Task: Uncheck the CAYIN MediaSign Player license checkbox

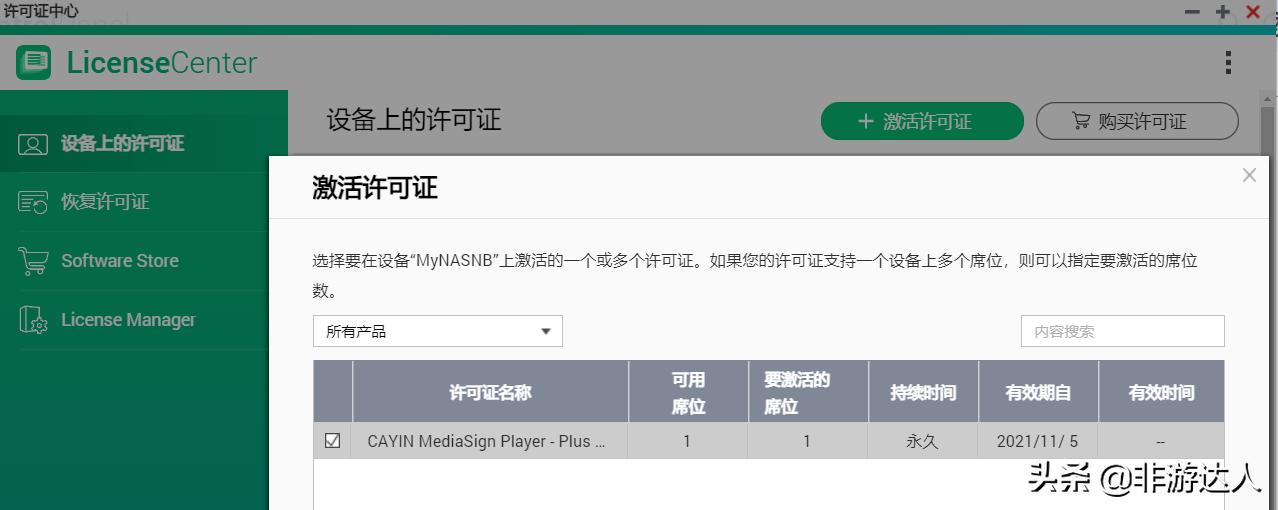Action: [333, 440]
